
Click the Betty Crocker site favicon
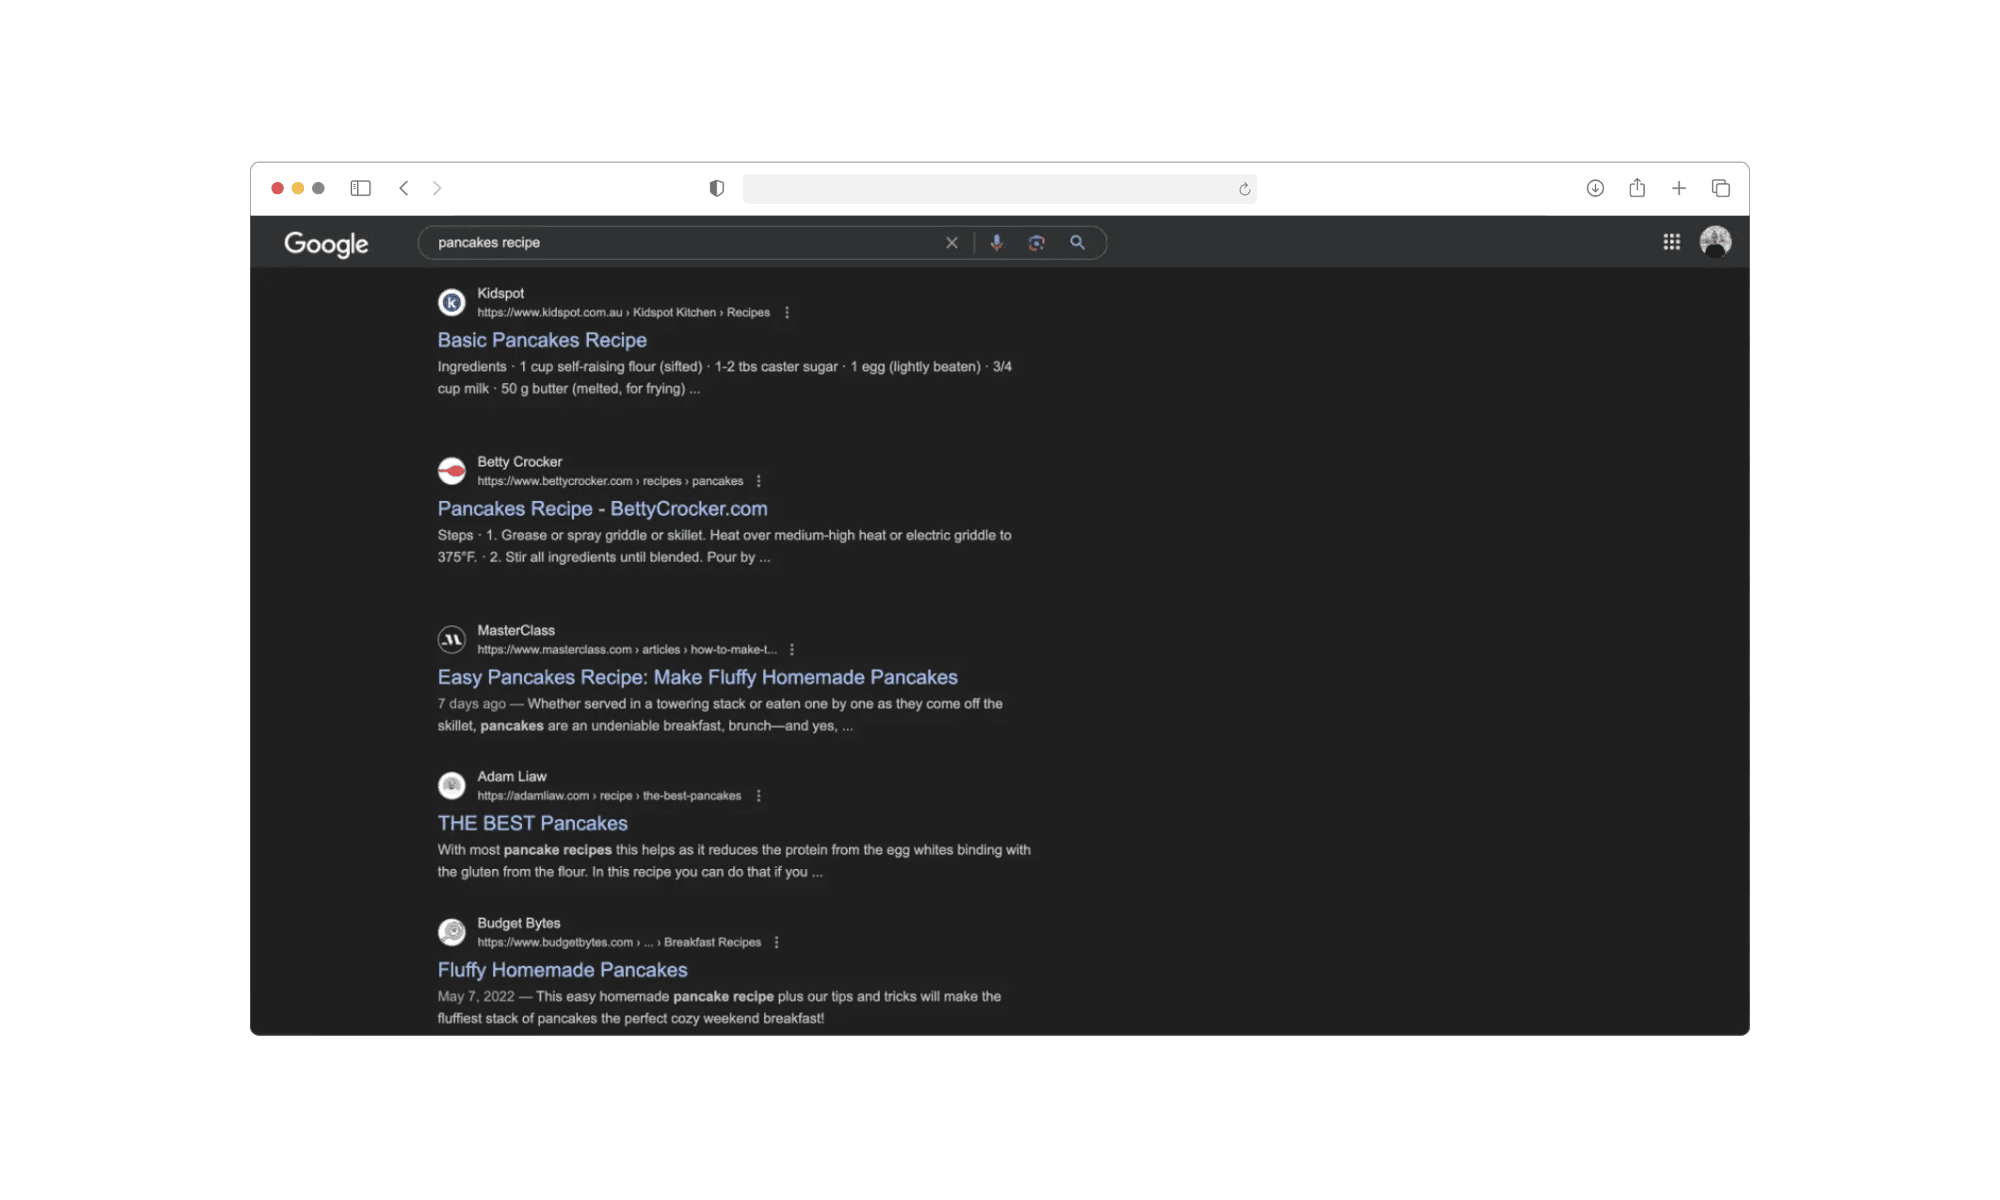(452, 471)
